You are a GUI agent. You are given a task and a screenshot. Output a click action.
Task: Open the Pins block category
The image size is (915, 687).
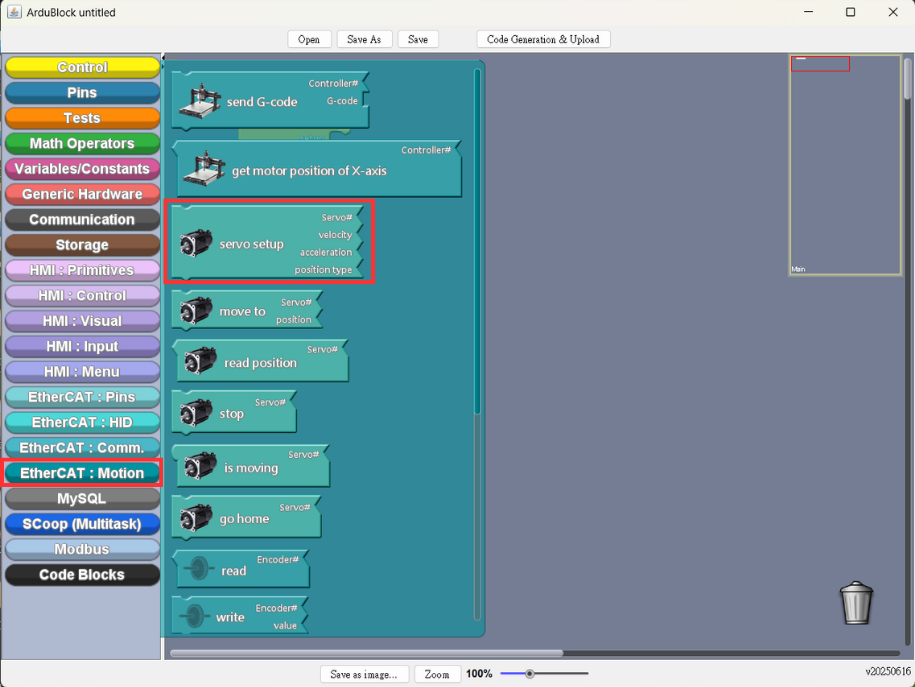pyautogui.click(x=82, y=93)
